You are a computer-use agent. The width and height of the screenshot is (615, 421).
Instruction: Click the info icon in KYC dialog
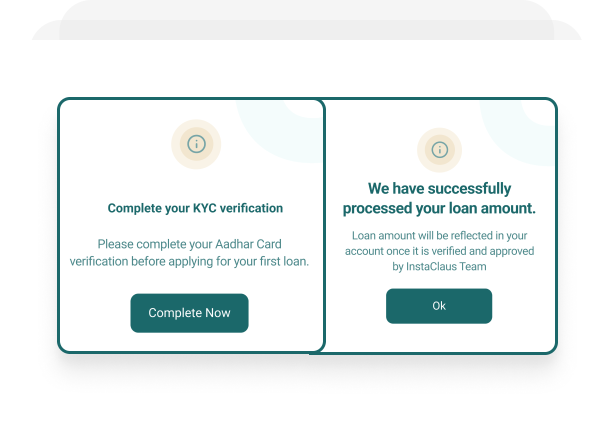196,145
